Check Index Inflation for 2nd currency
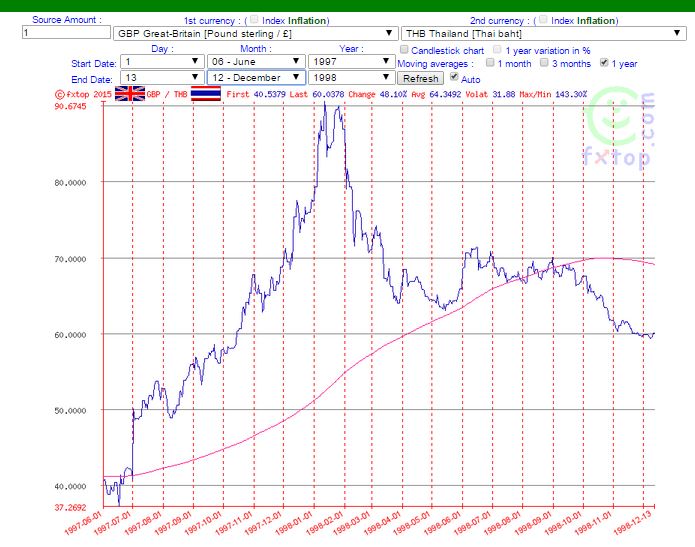The width and height of the screenshot is (695, 547). pos(543,19)
